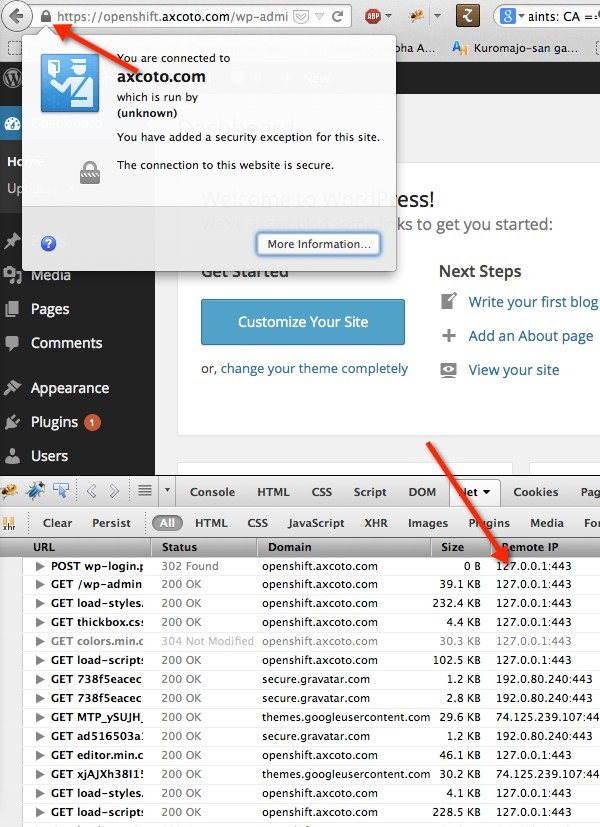Toggle Persist in Net panel
Image resolution: width=600 pixels, height=827 pixels.
[x=111, y=523]
